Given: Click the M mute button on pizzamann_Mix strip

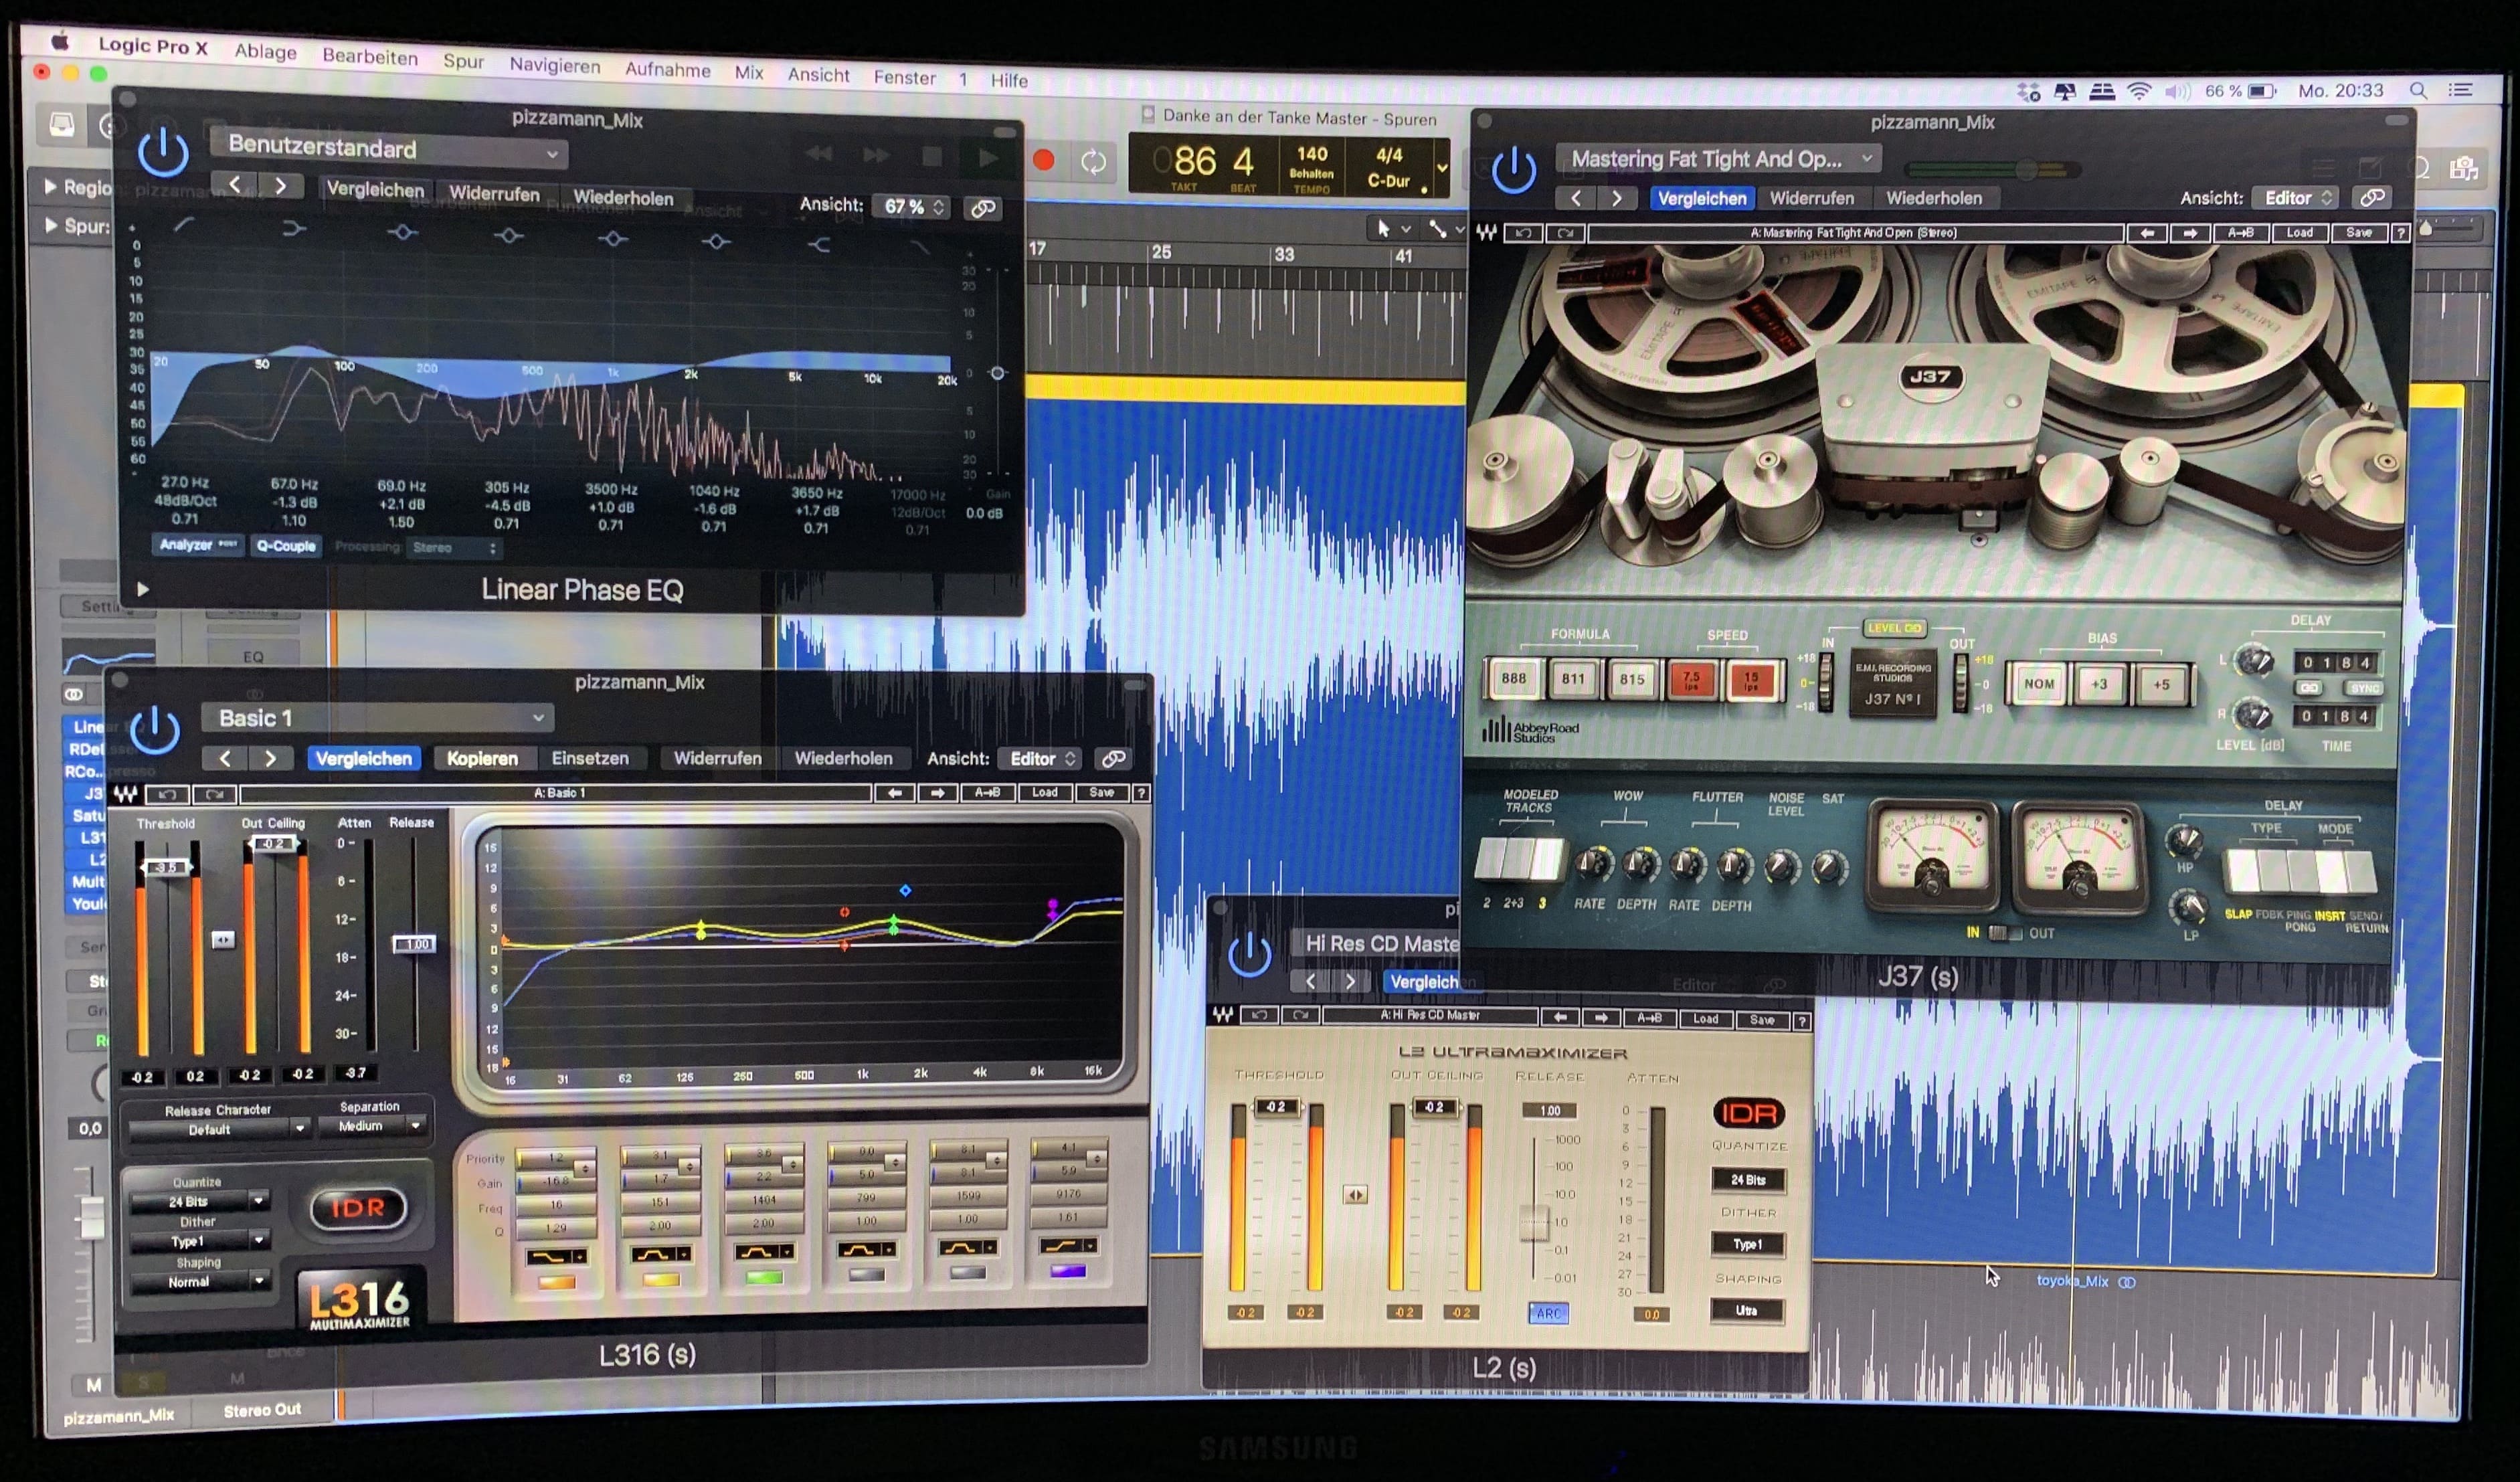Looking at the screenshot, I should (x=93, y=1385).
